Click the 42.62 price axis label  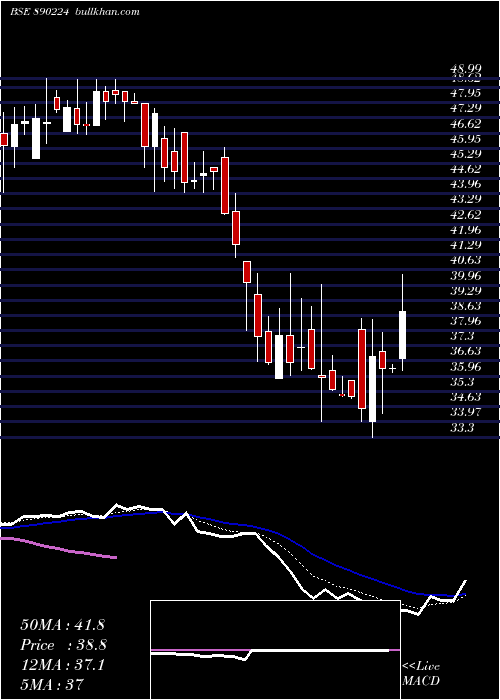coord(466,214)
